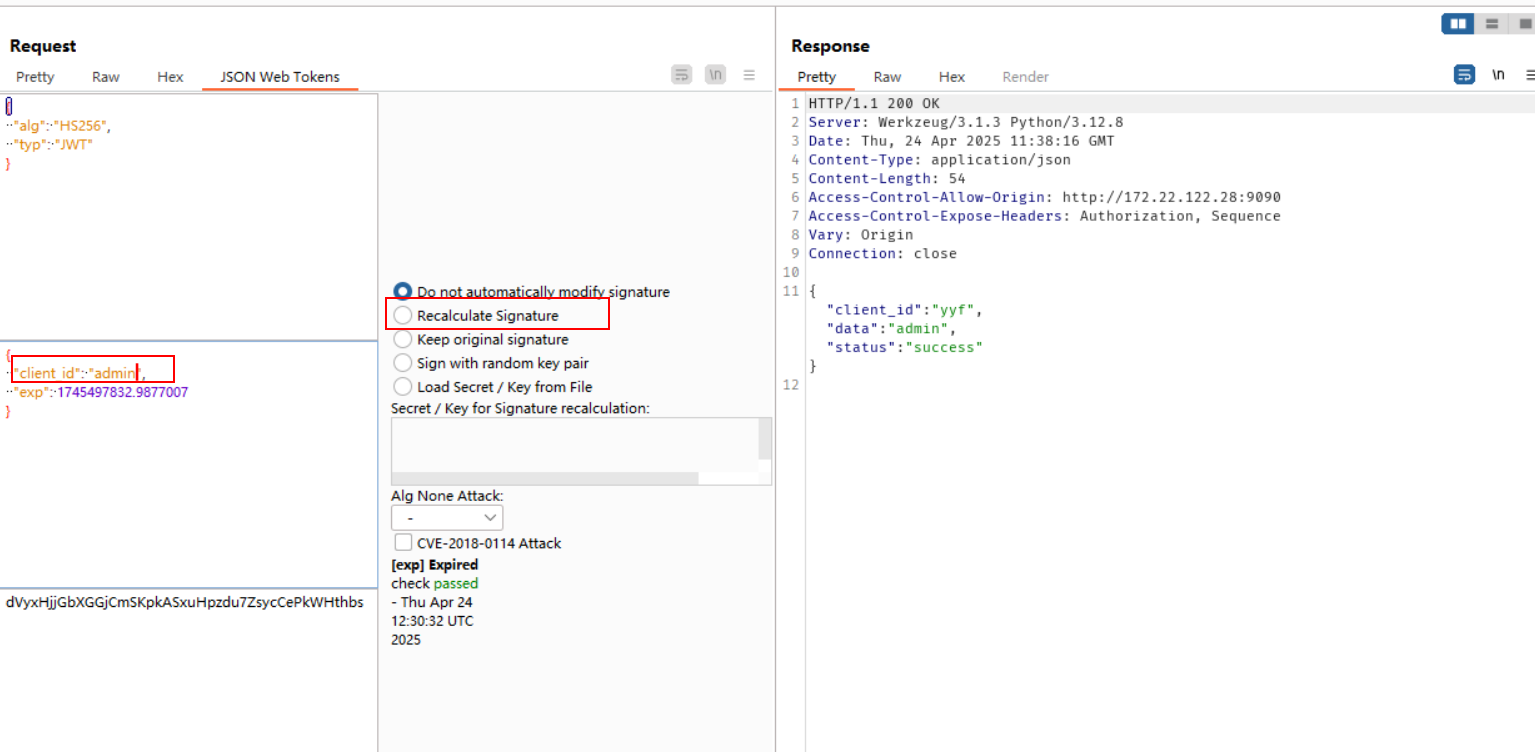Open the Response Raw tab
This screenshot has width=1535, height=752.
(x=887, y=77)
